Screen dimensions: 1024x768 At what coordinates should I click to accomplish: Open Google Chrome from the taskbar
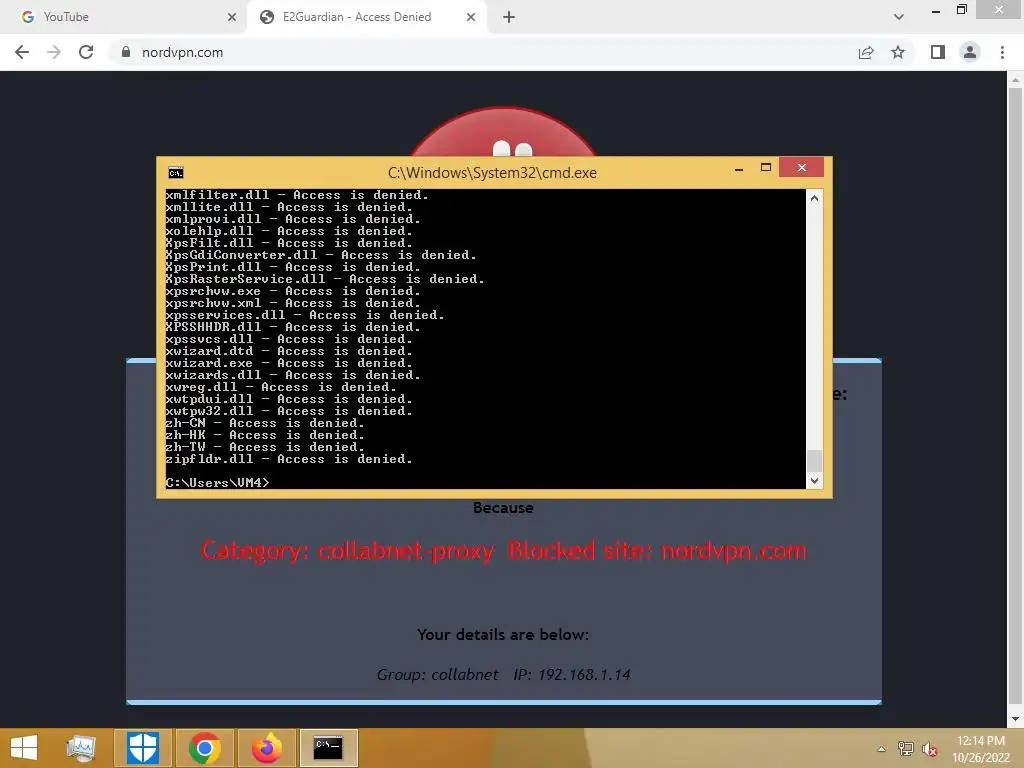204,748
